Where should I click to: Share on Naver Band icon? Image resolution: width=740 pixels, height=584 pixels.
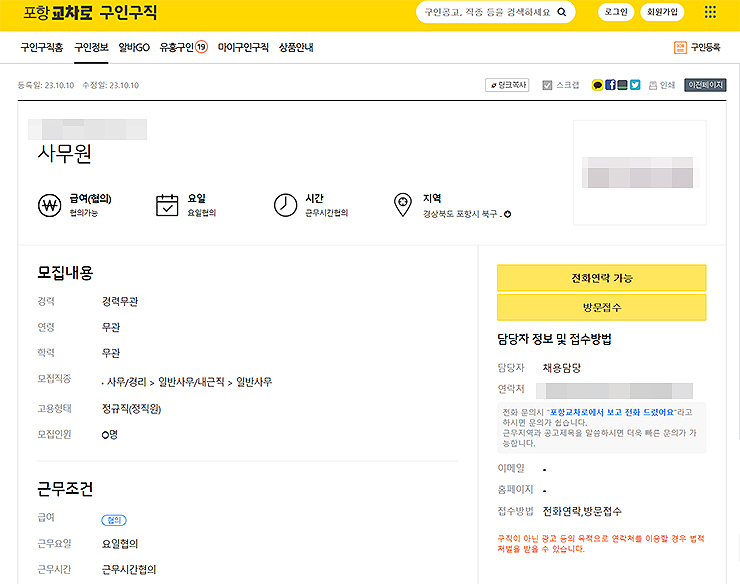[x=622, y=85]
